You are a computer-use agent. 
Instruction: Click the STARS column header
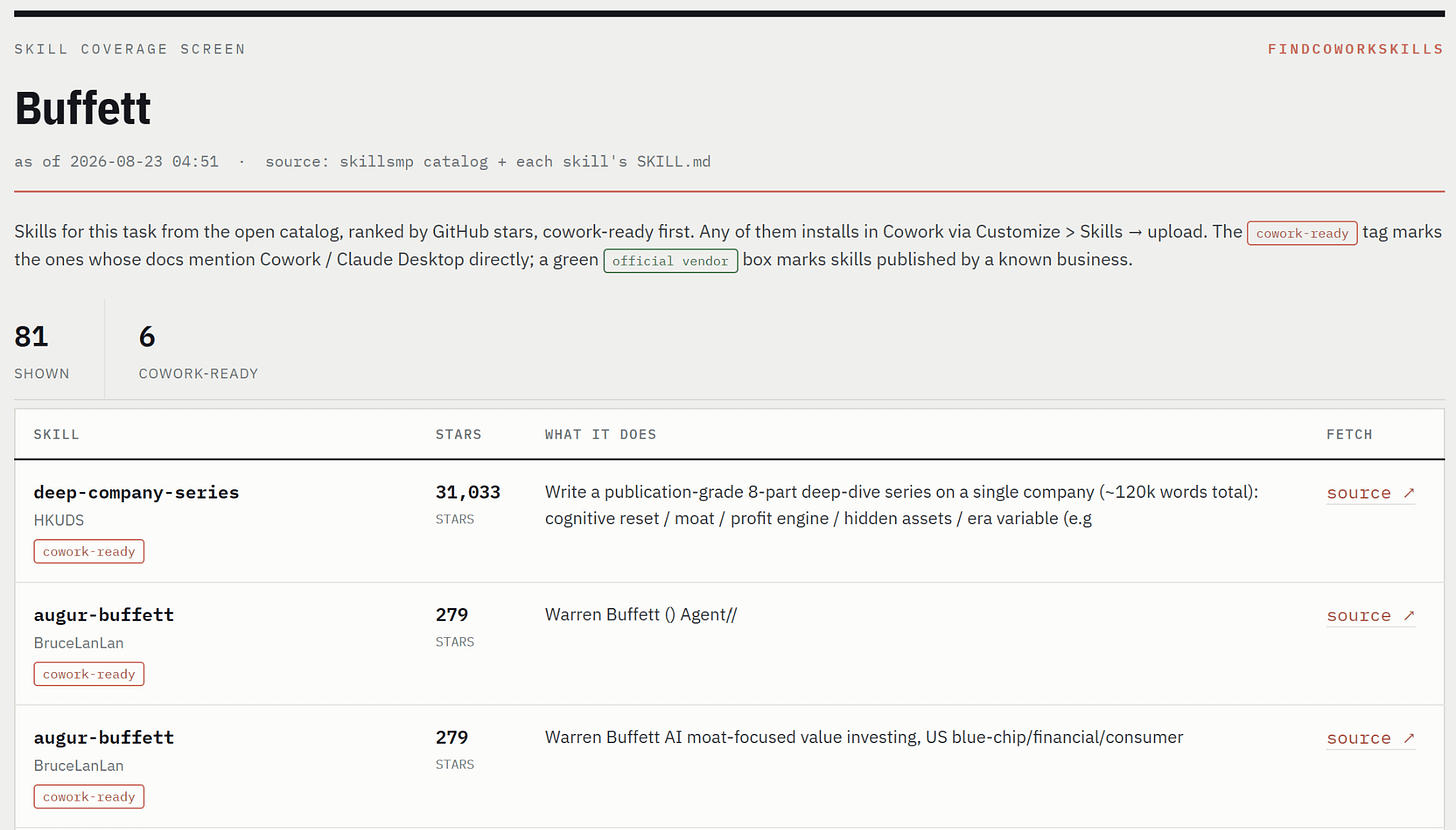[x=458, y=434]
